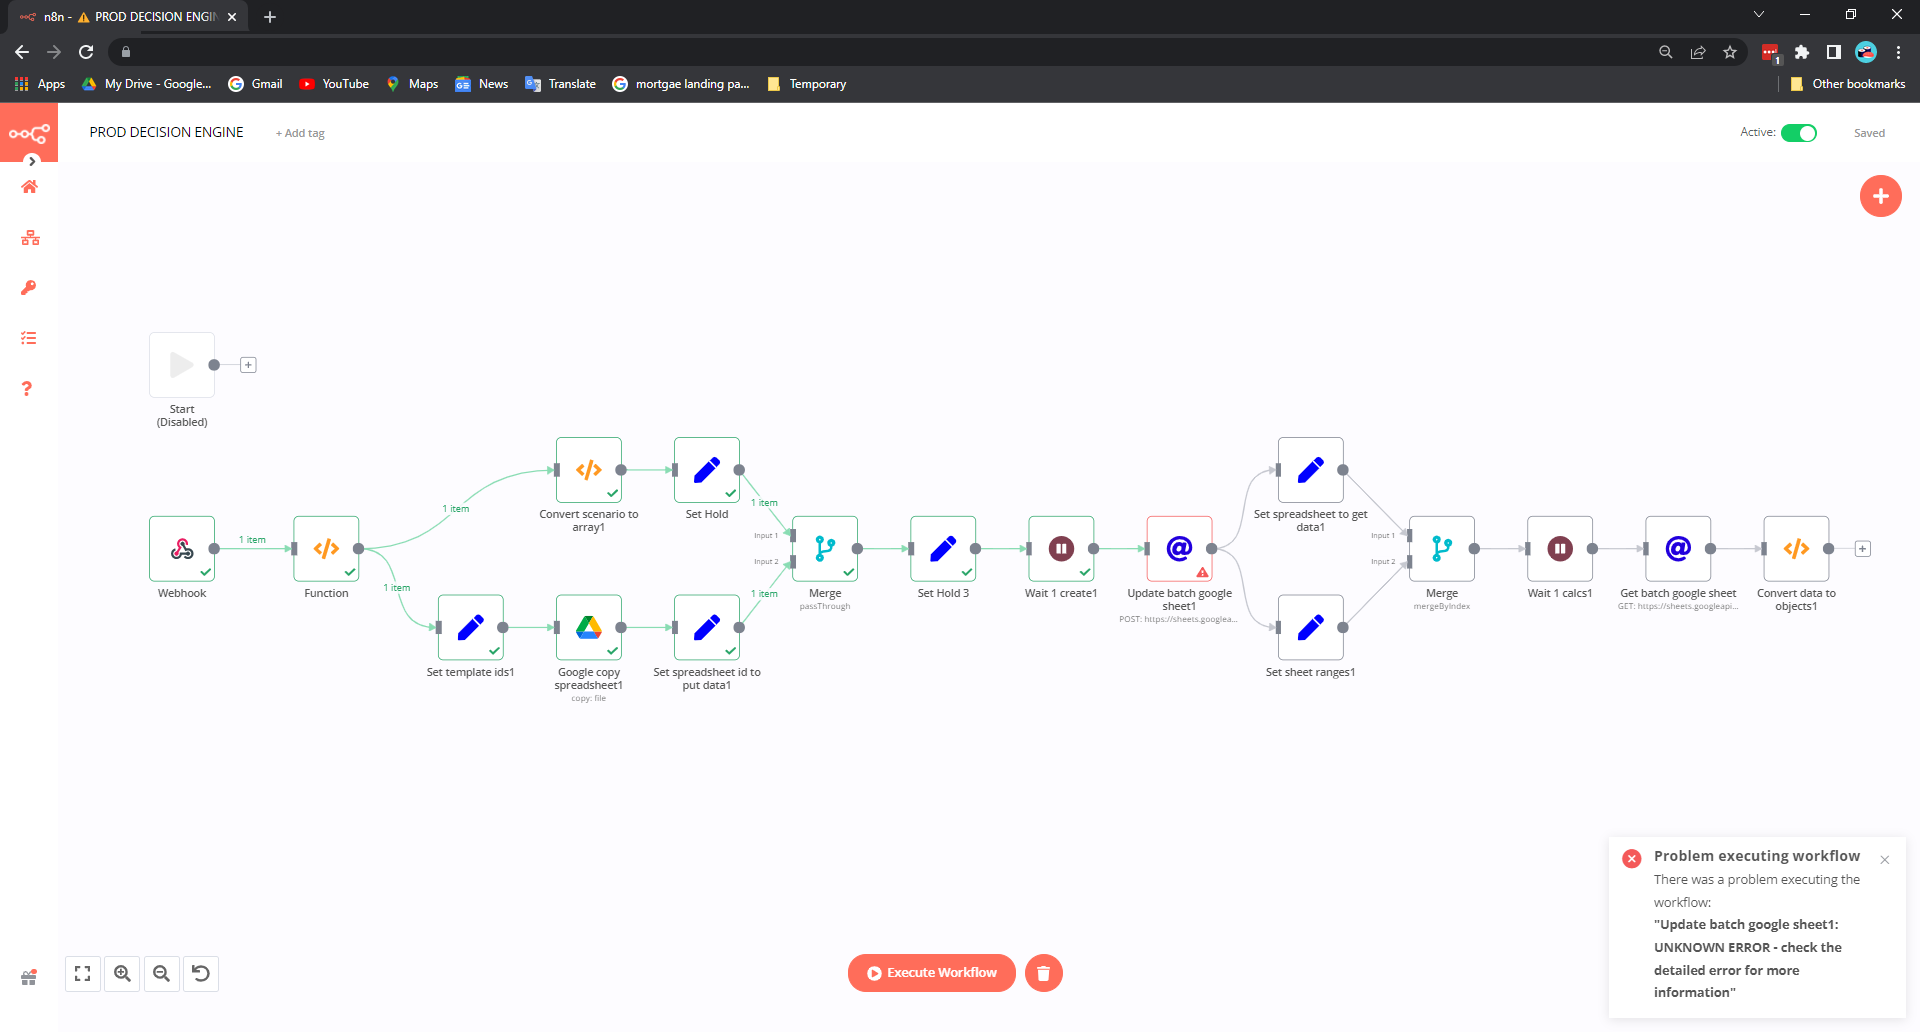Toggle the workflow Active switch
The image size is (1920, 1032).
coord(1799,133)
